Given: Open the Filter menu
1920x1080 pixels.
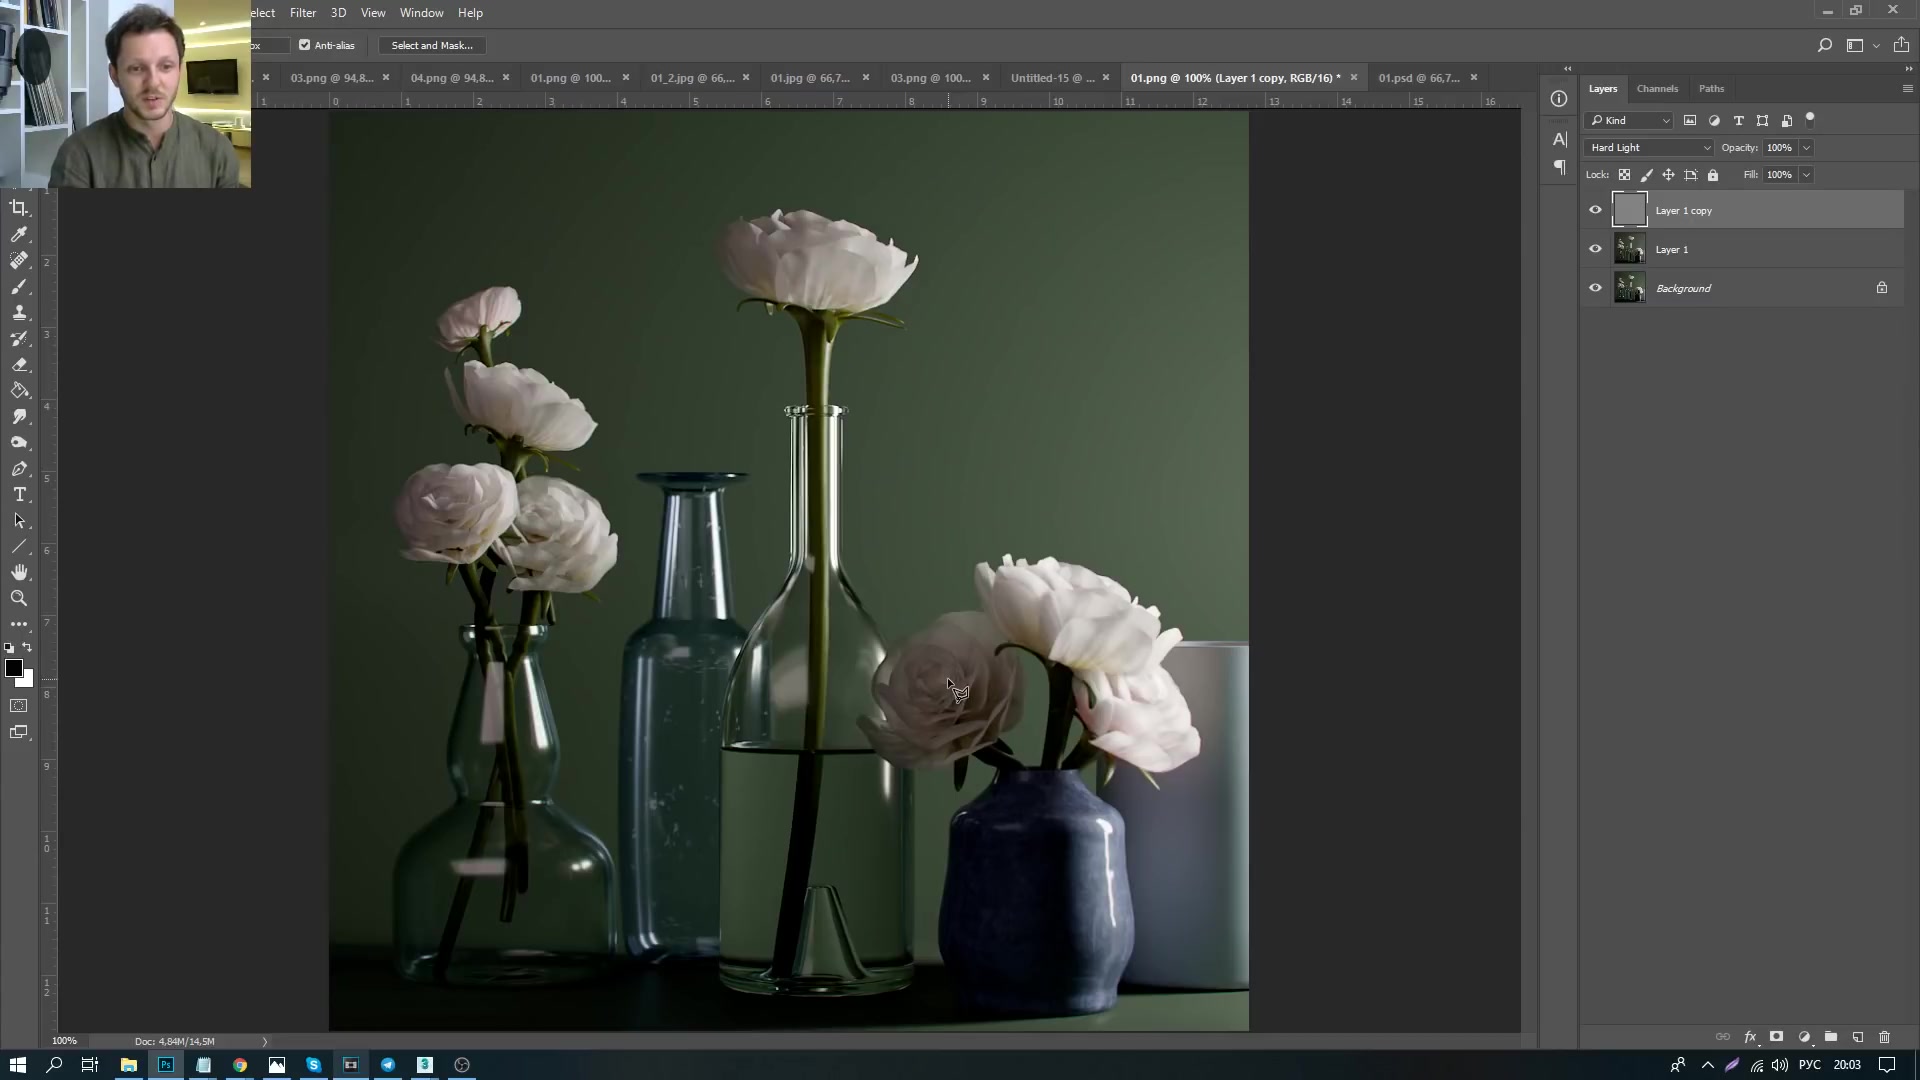Looking at the screenshot, I should pyautogui.click(x=301, y=12).
